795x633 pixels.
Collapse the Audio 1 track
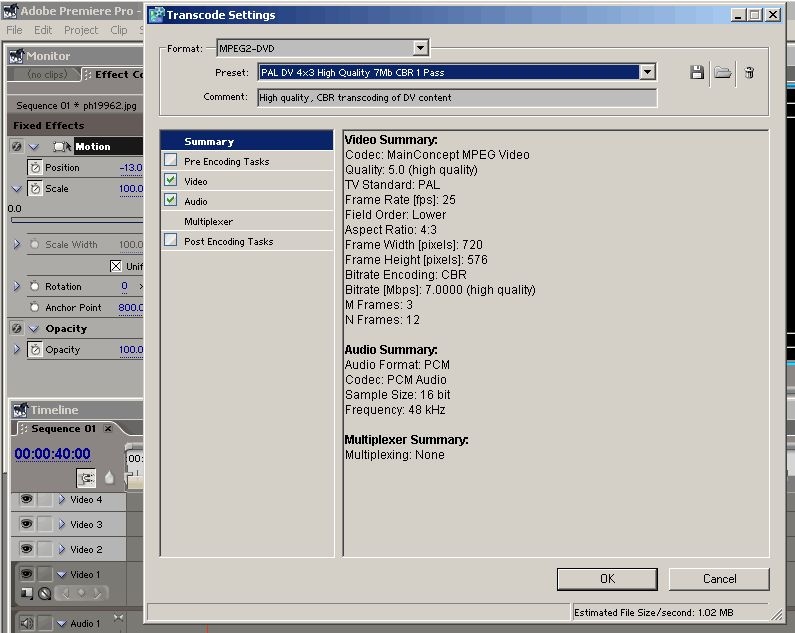tap(62, 624)
